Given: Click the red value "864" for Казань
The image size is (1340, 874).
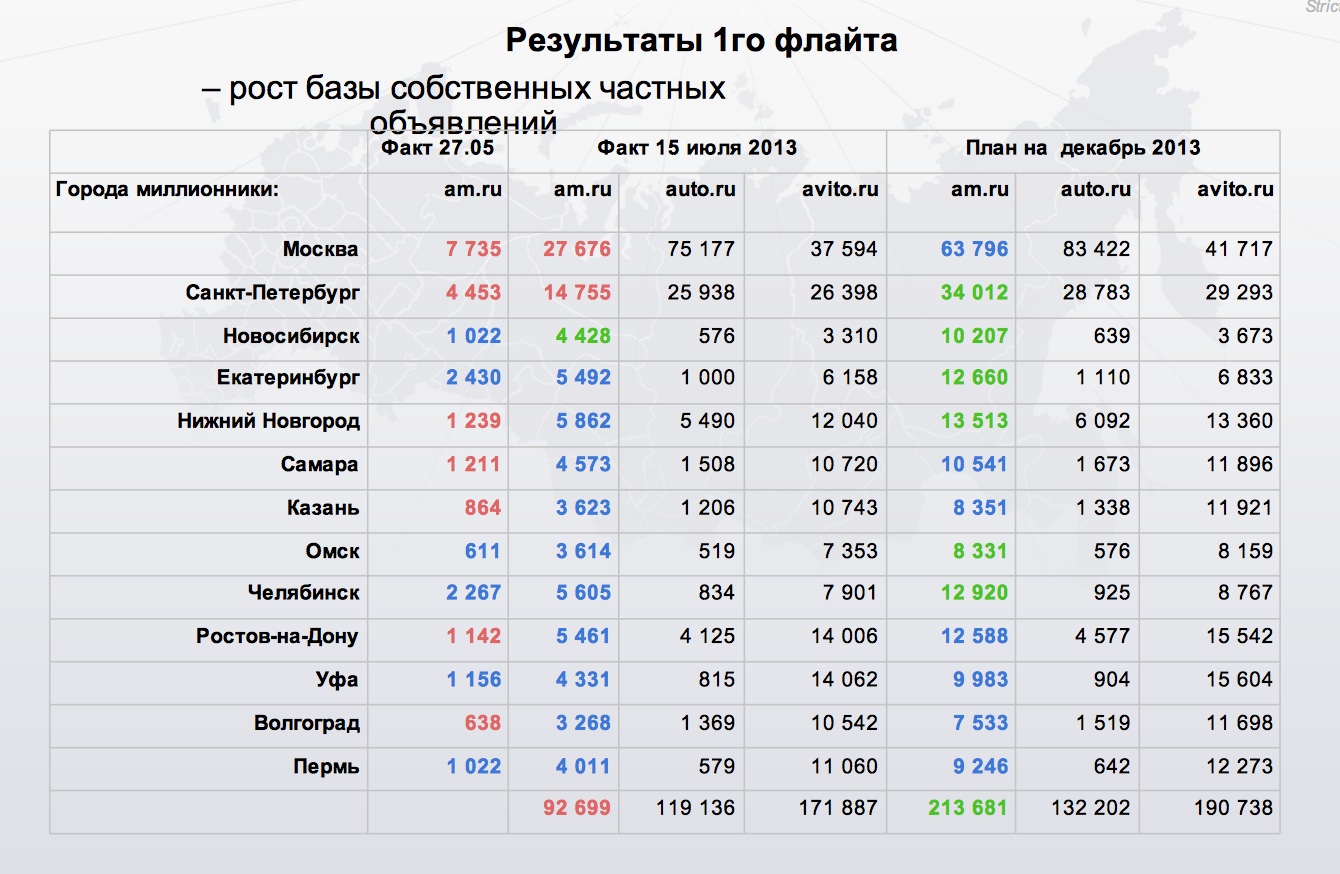Looking at the screenshot, I should point(483,508).
